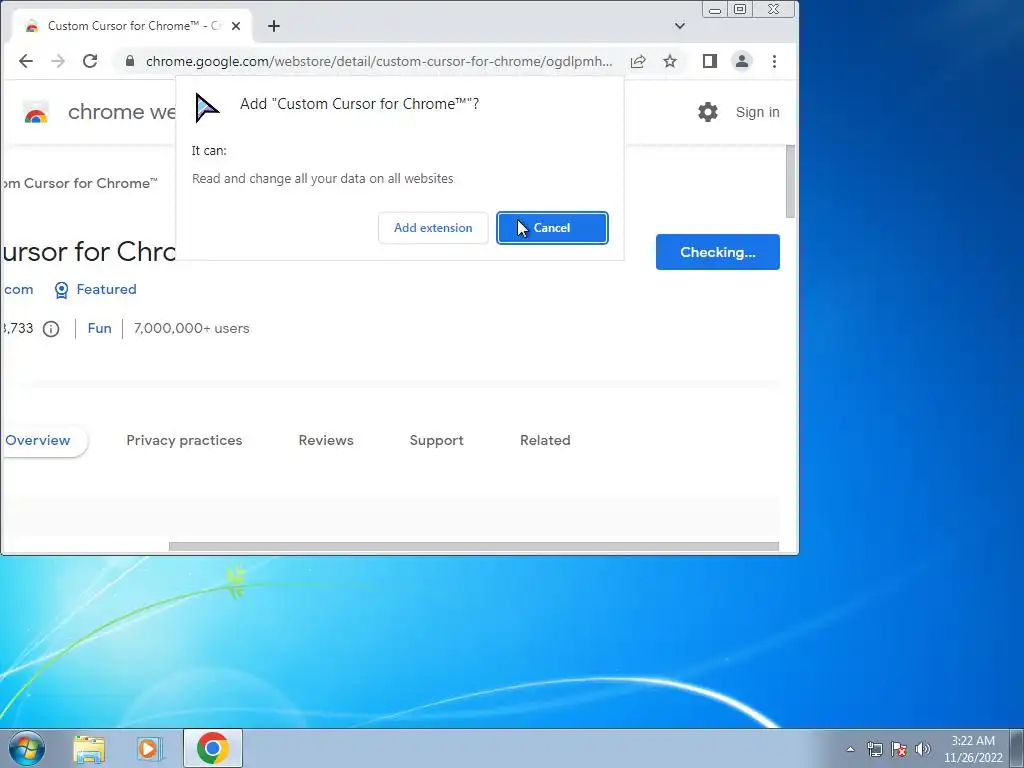Click the Featured badge
This screenshot has height=768, width=1024.
(x=95, y=289)
